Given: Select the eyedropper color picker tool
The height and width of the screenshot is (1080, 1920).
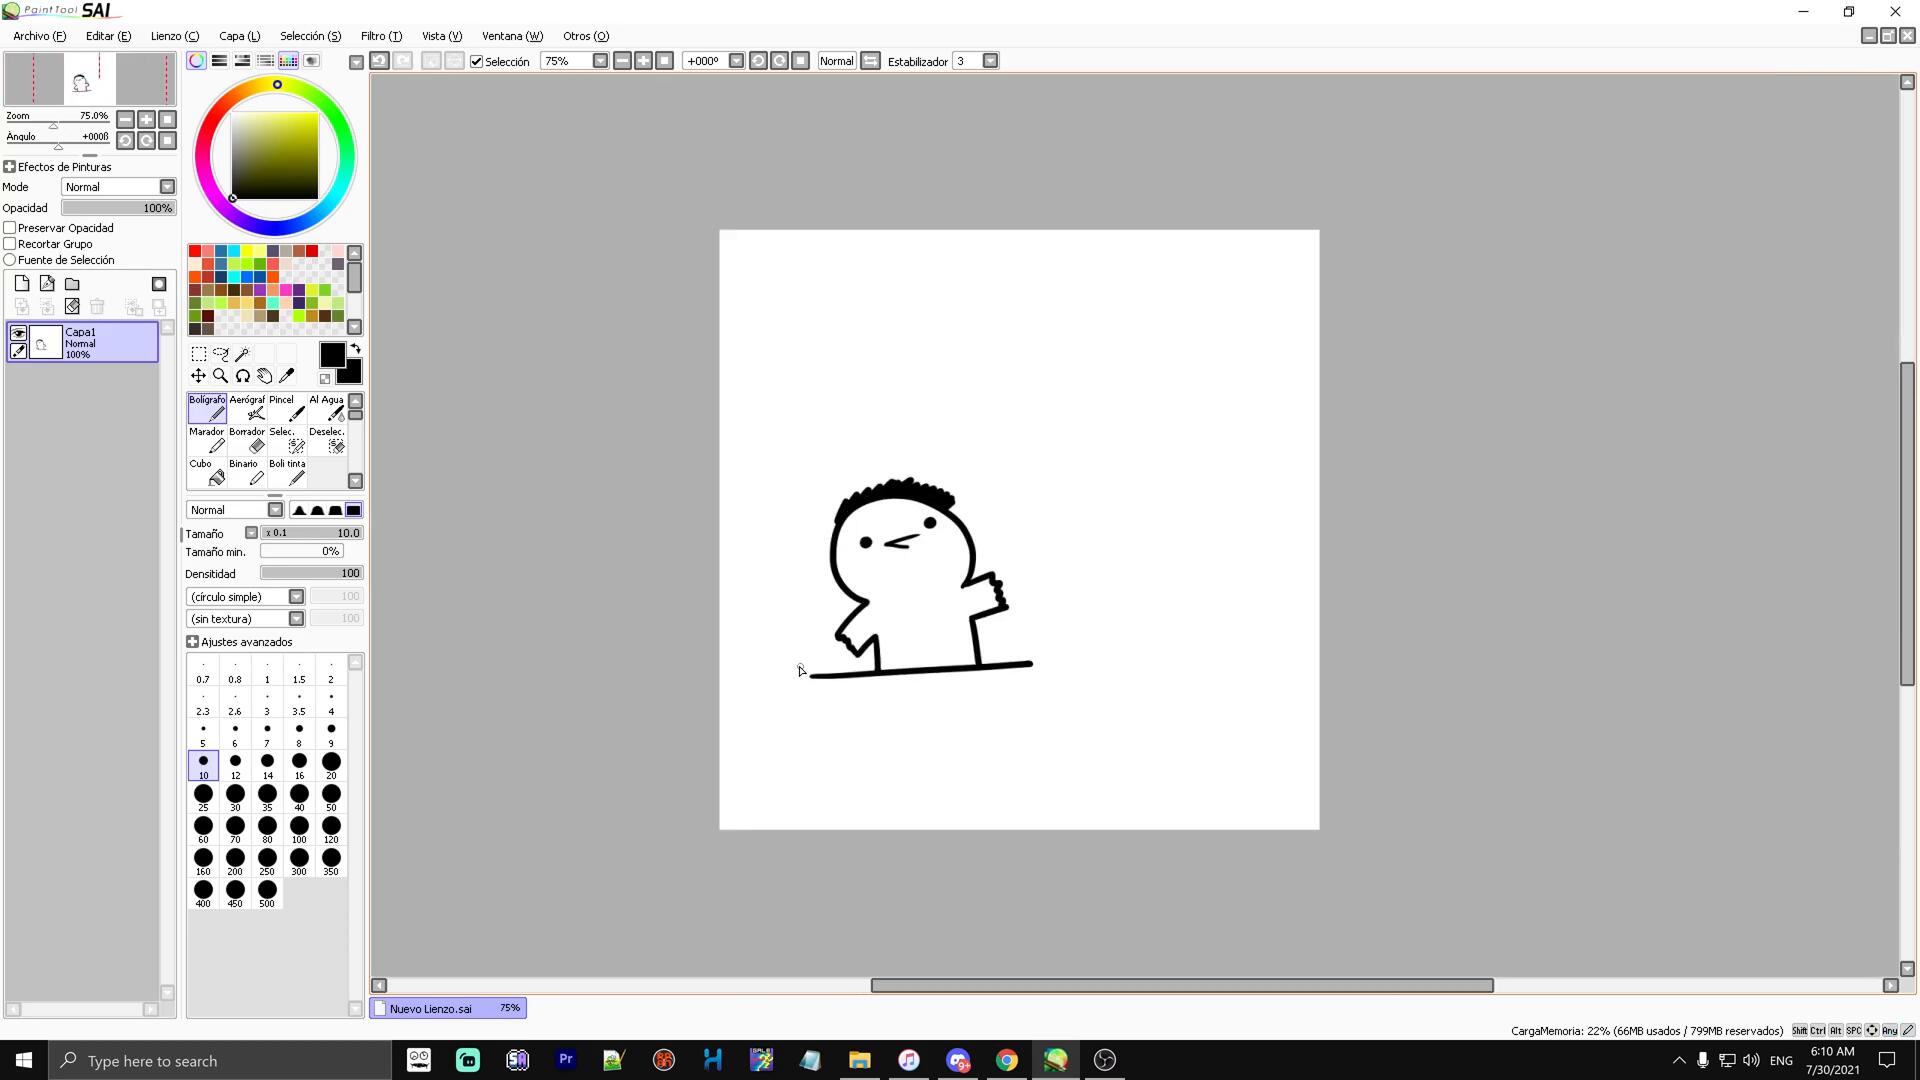Looking at the screenshot, I should [287, 376].
